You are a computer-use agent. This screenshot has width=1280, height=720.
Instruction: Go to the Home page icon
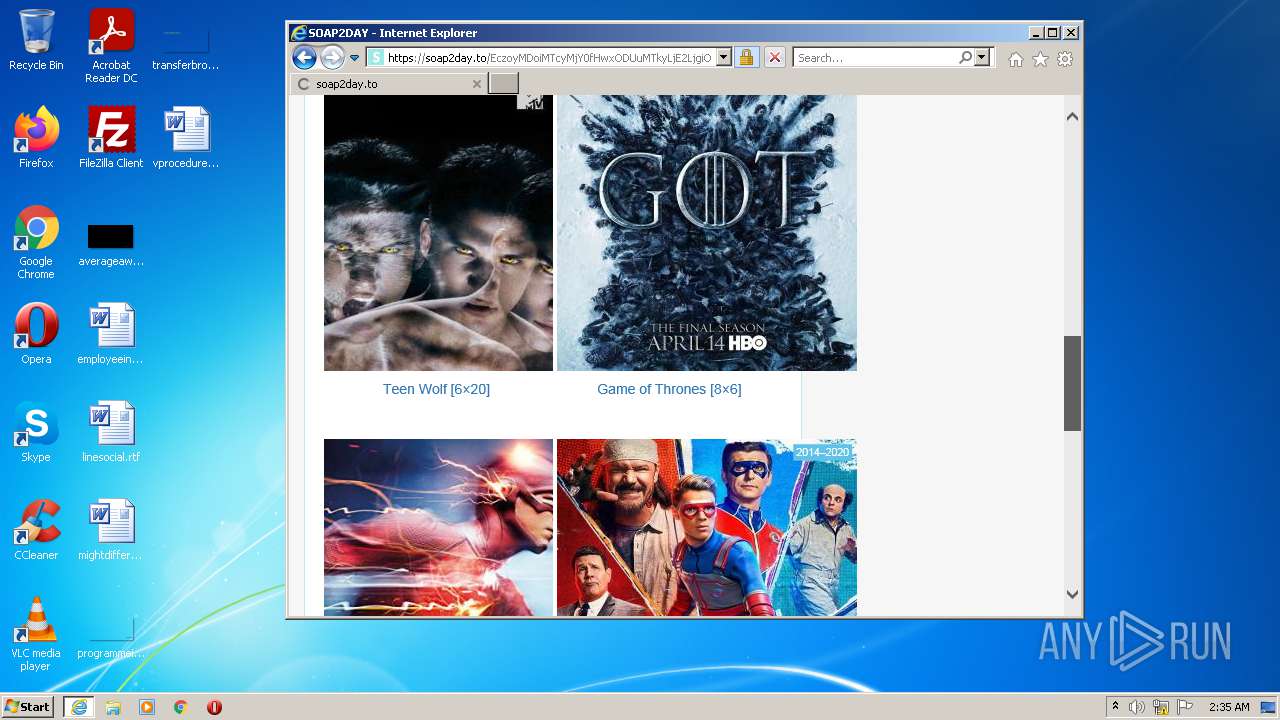tap(1016, 59)
